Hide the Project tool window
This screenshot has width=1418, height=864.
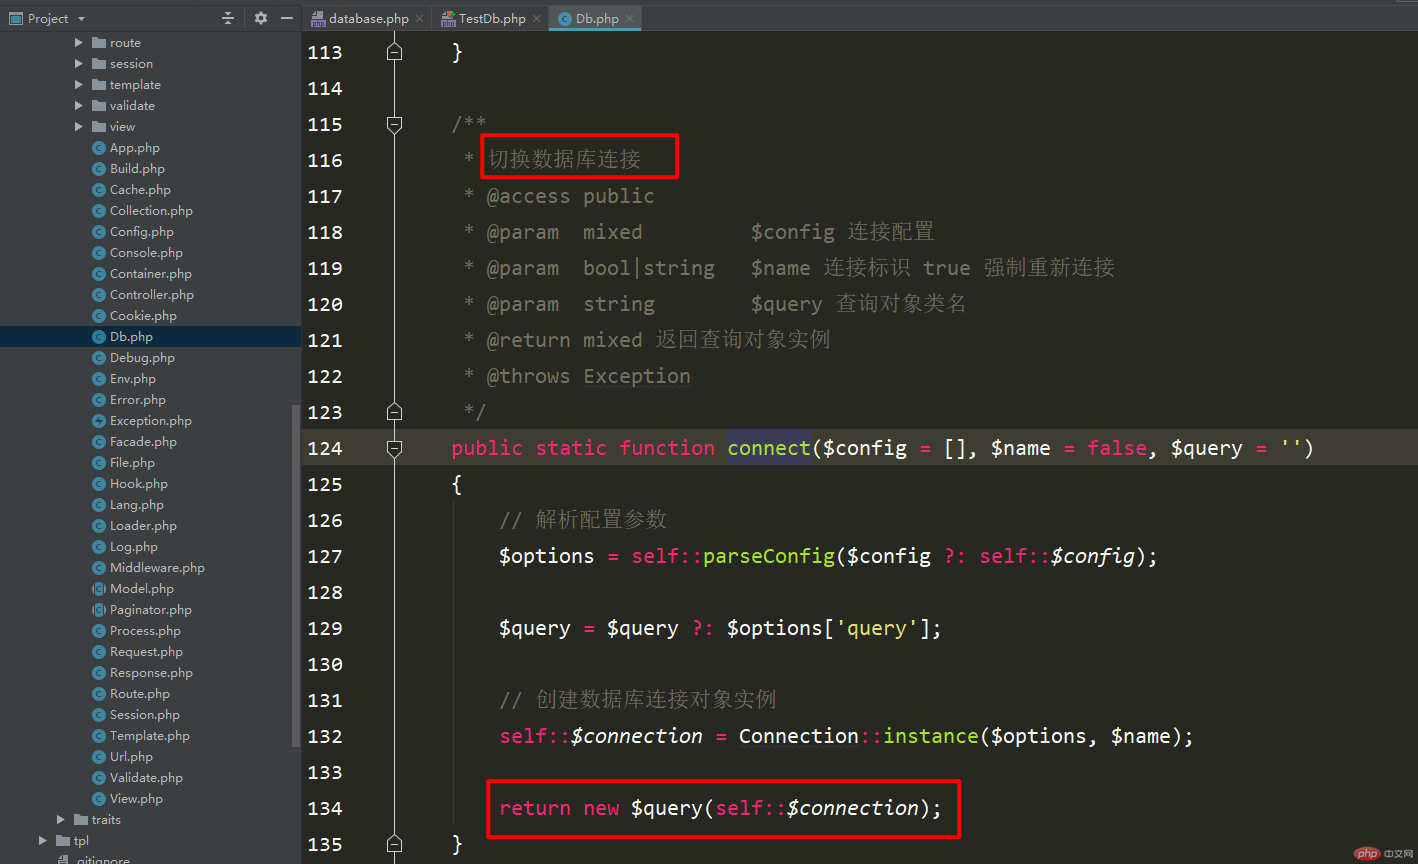[287, 18]
